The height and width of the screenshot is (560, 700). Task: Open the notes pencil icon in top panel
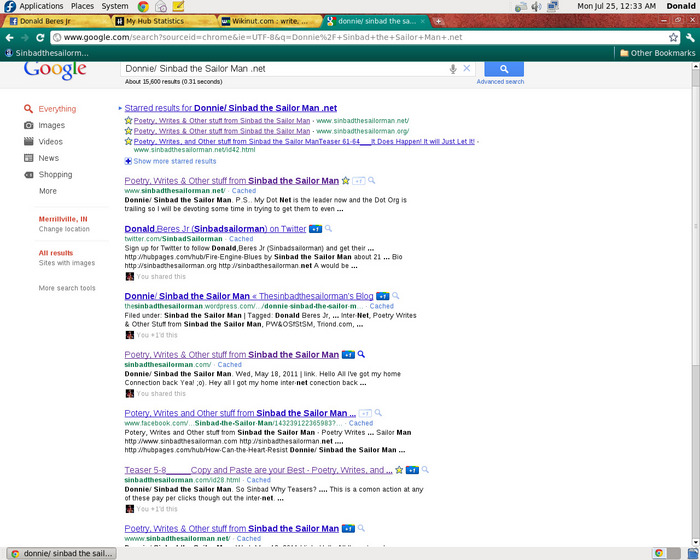click(x=178, y=6)
